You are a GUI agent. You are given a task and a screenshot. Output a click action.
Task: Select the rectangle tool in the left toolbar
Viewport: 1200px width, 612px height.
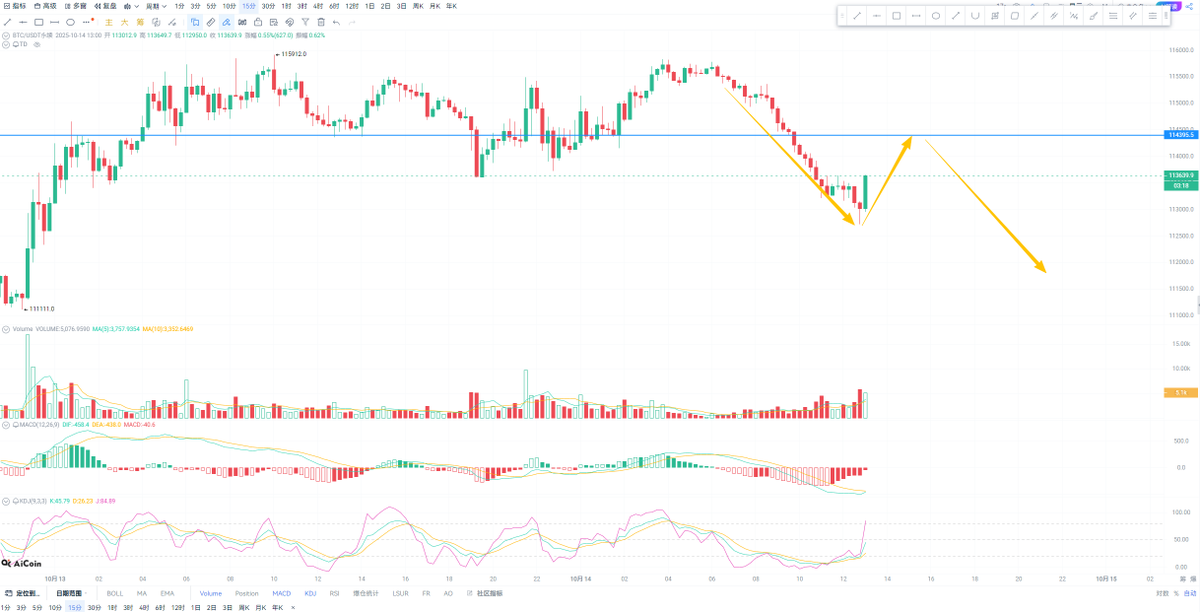pyautogui.click(x=39, y=22)
